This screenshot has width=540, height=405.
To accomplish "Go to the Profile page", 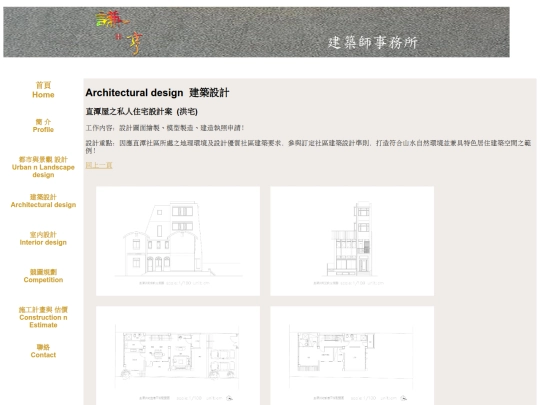I will tap(43, 126).
